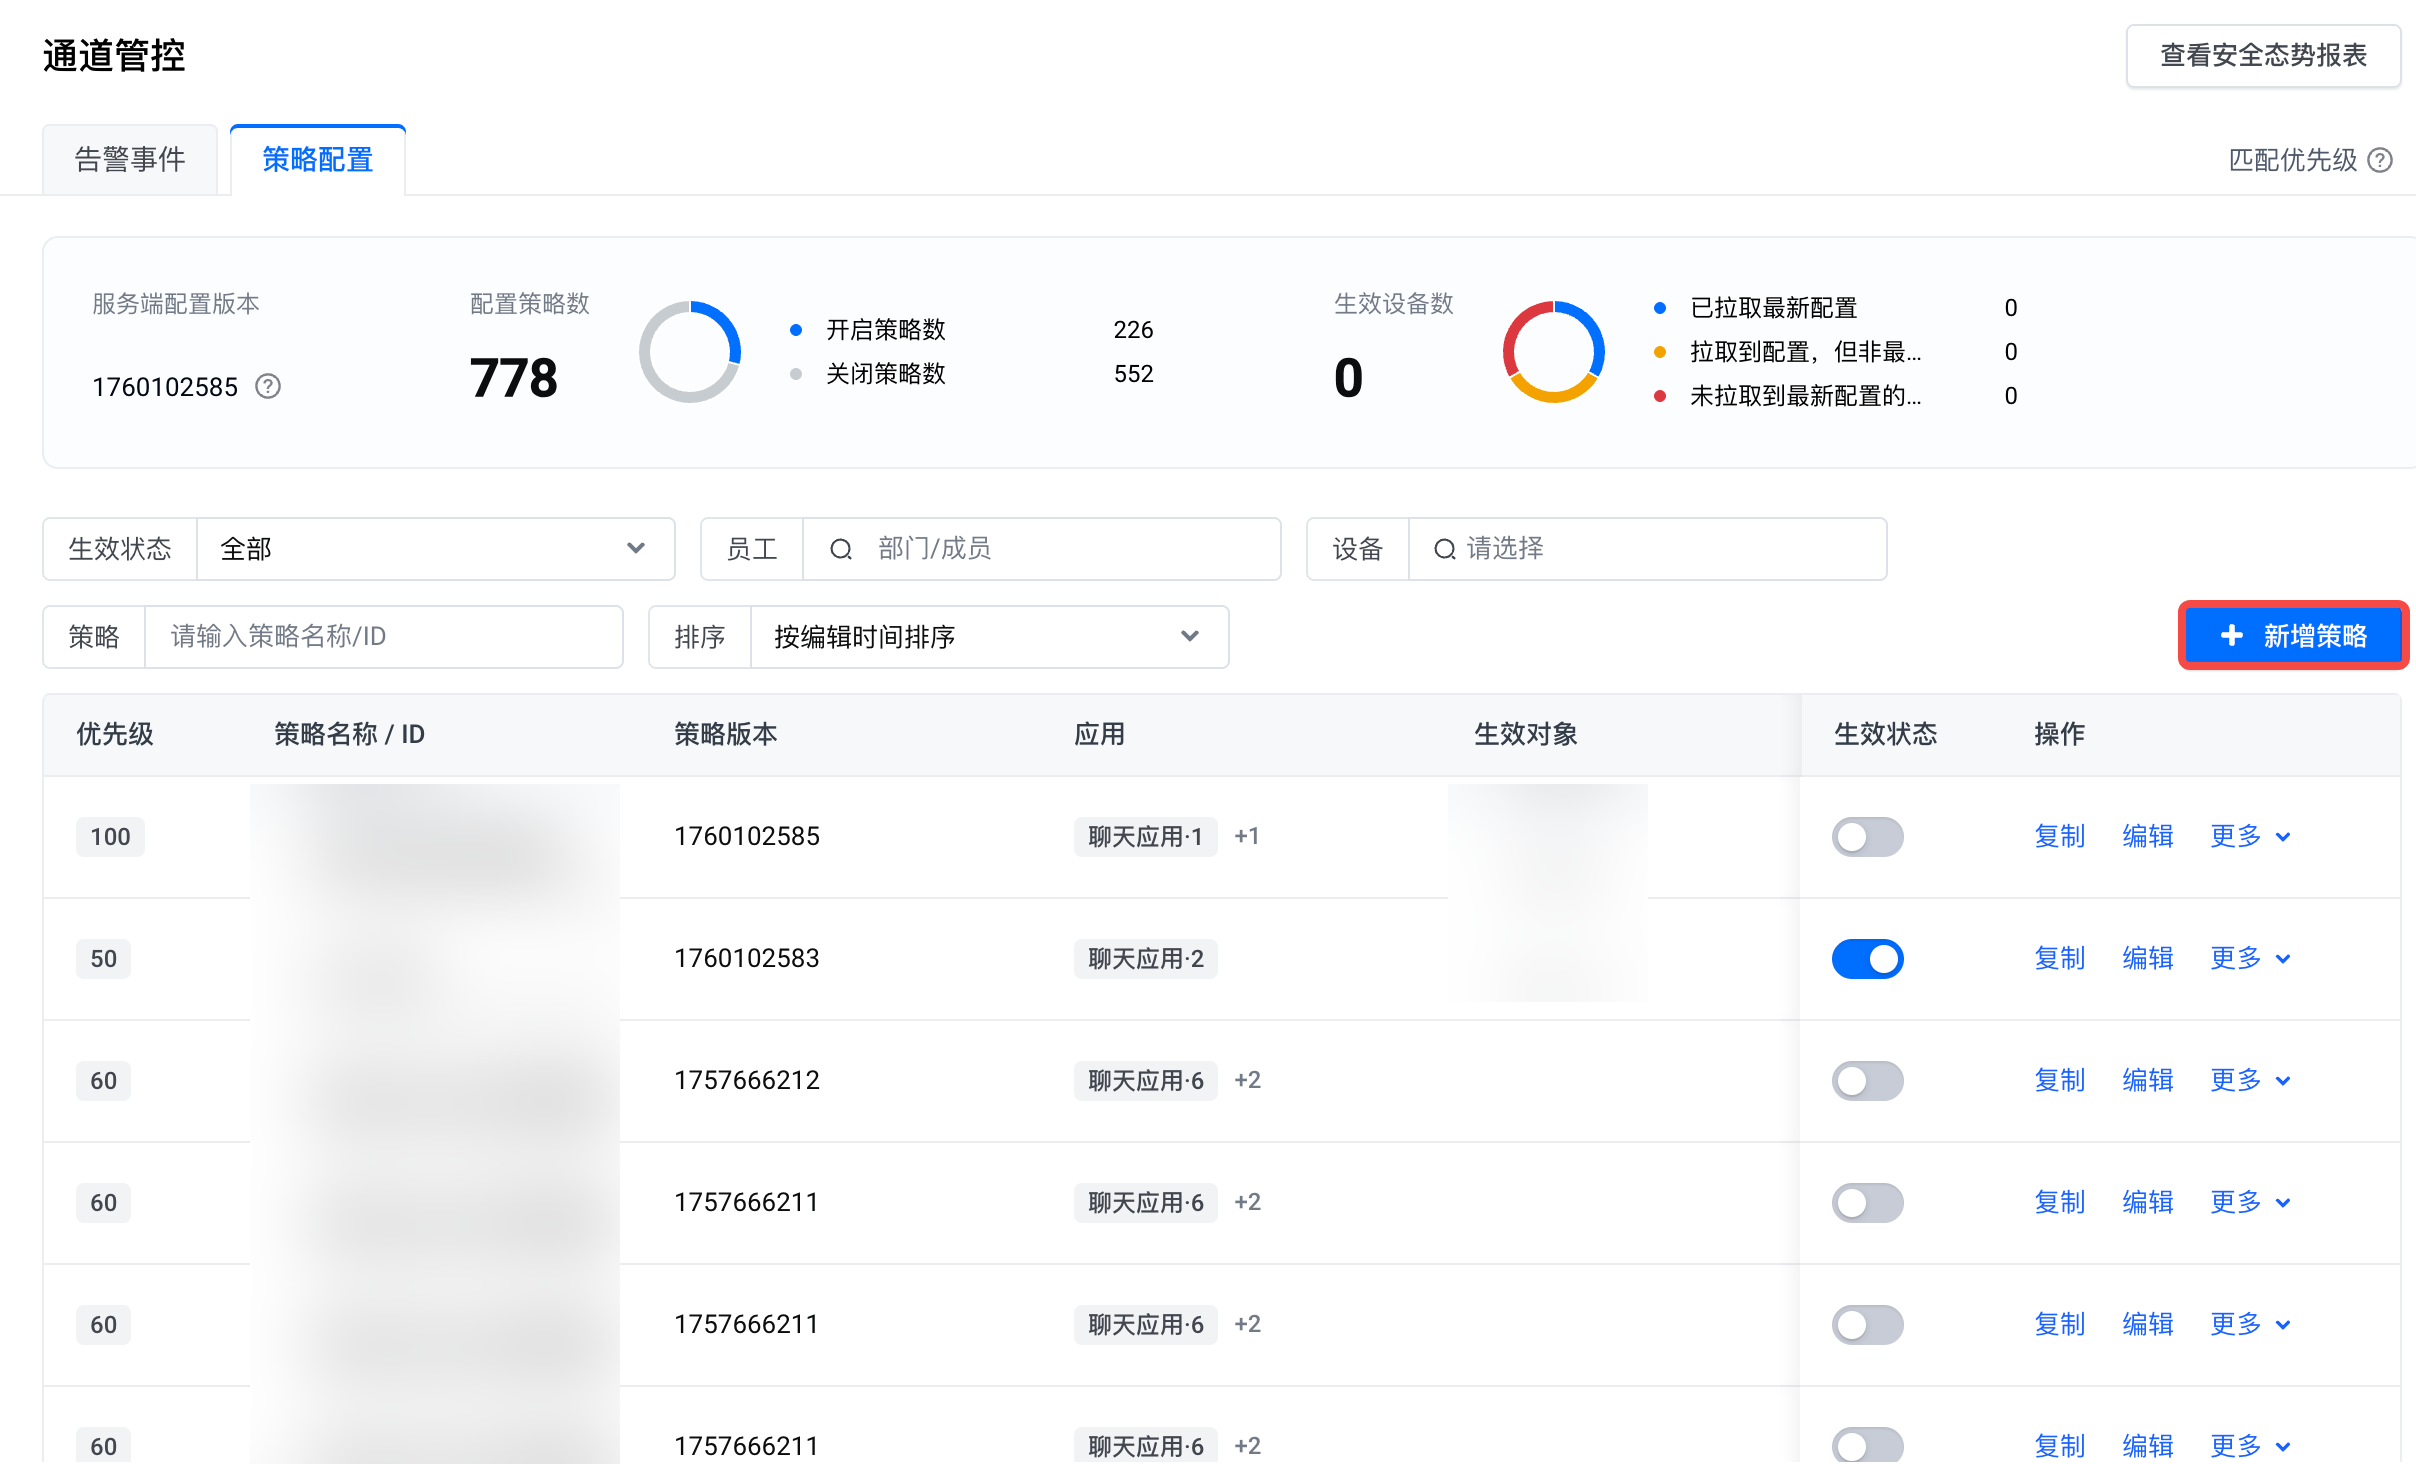Click help icon next to 匹配优先级

coord(2381,160)
